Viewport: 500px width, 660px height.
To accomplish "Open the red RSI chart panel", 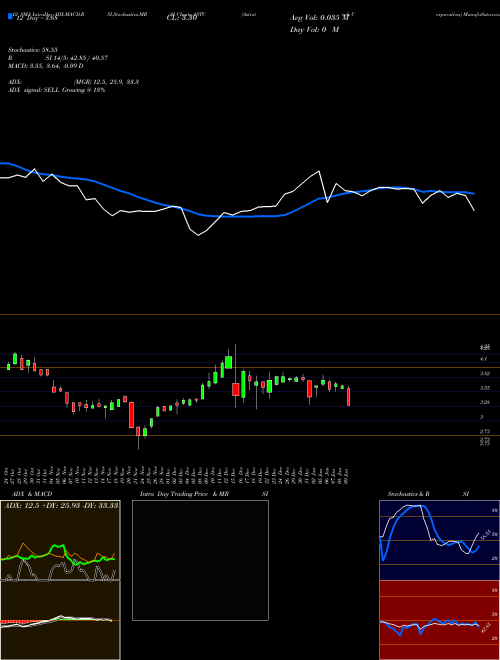I will [x=439, y=620].
